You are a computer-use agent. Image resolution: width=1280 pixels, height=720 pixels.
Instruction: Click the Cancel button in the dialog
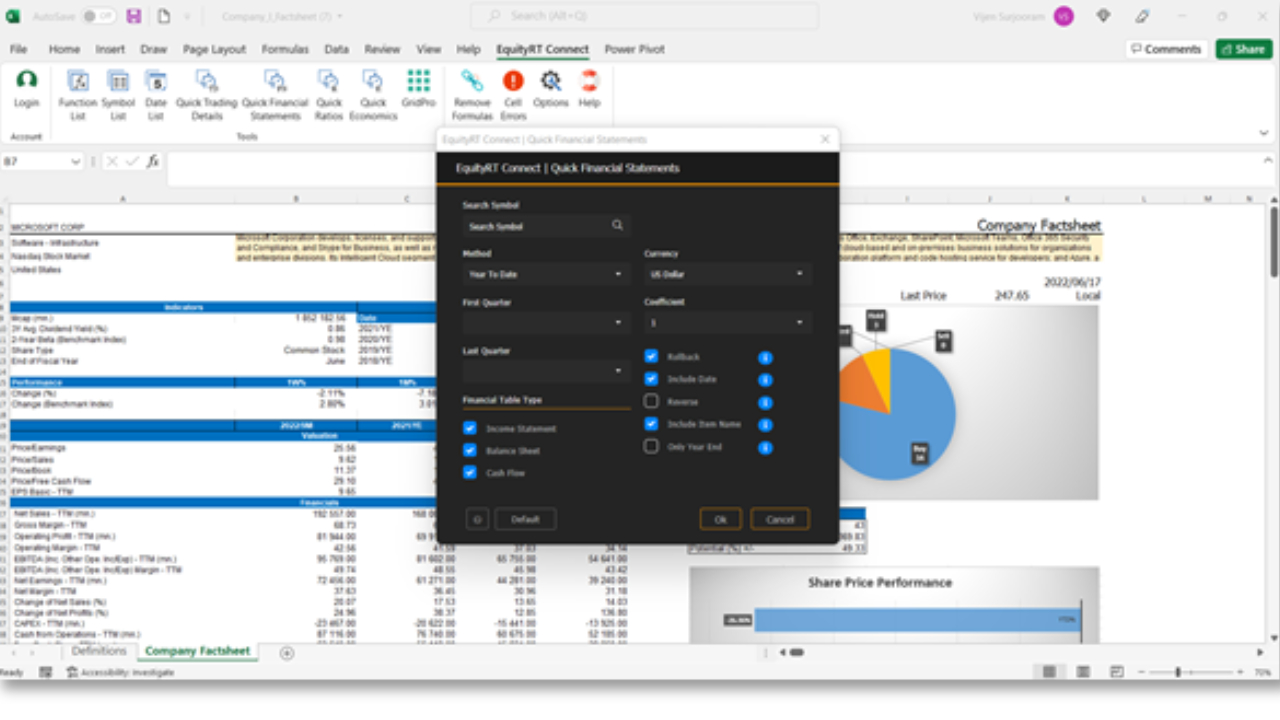780,519
